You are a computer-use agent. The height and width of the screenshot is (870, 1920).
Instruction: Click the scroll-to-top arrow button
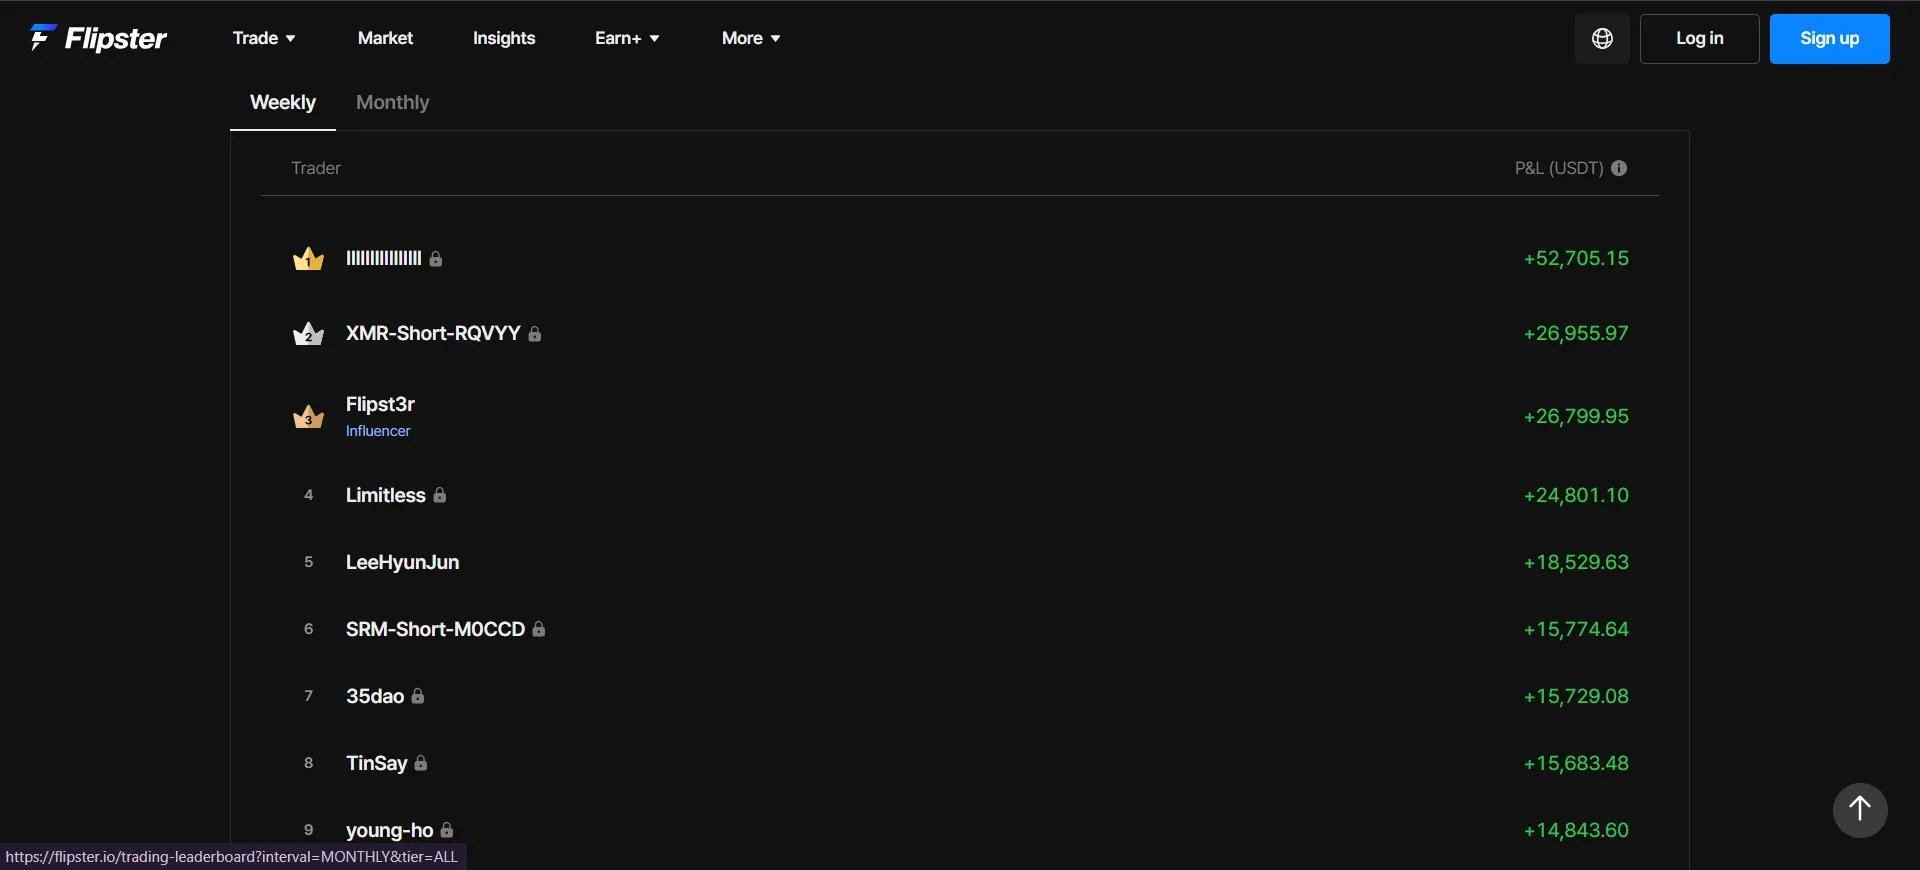point(1860,810)
